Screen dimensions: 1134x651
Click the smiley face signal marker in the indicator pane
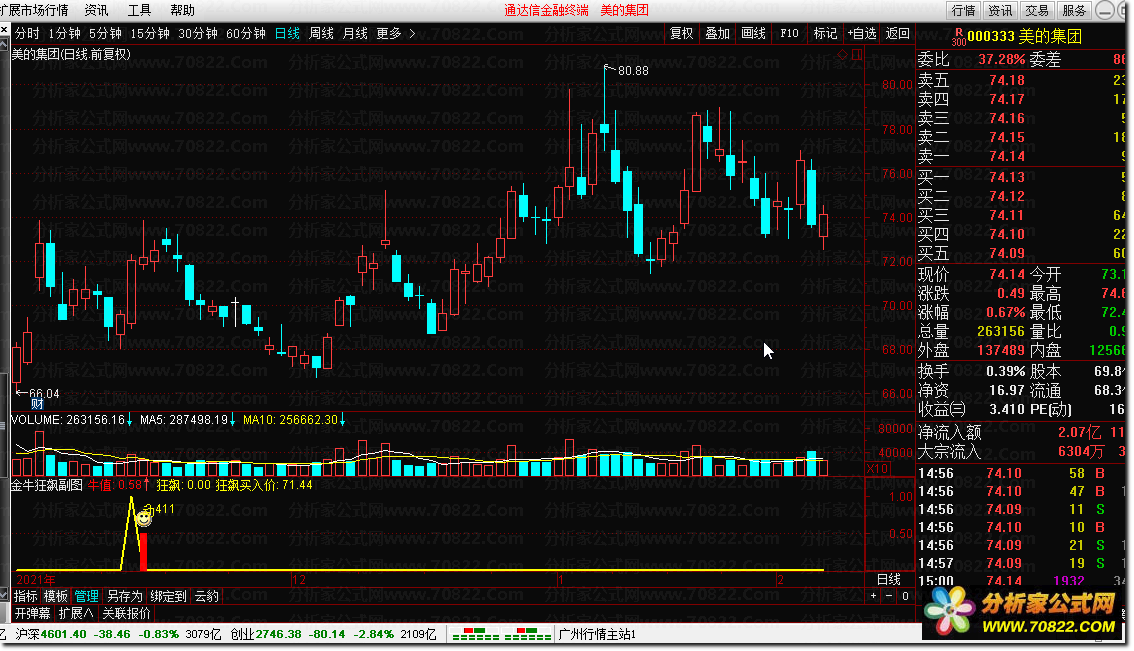click(144, 517)
